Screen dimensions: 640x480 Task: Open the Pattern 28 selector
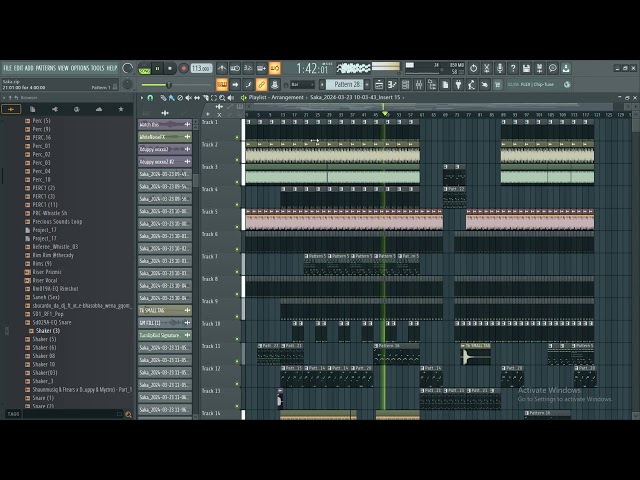point(344,84)
